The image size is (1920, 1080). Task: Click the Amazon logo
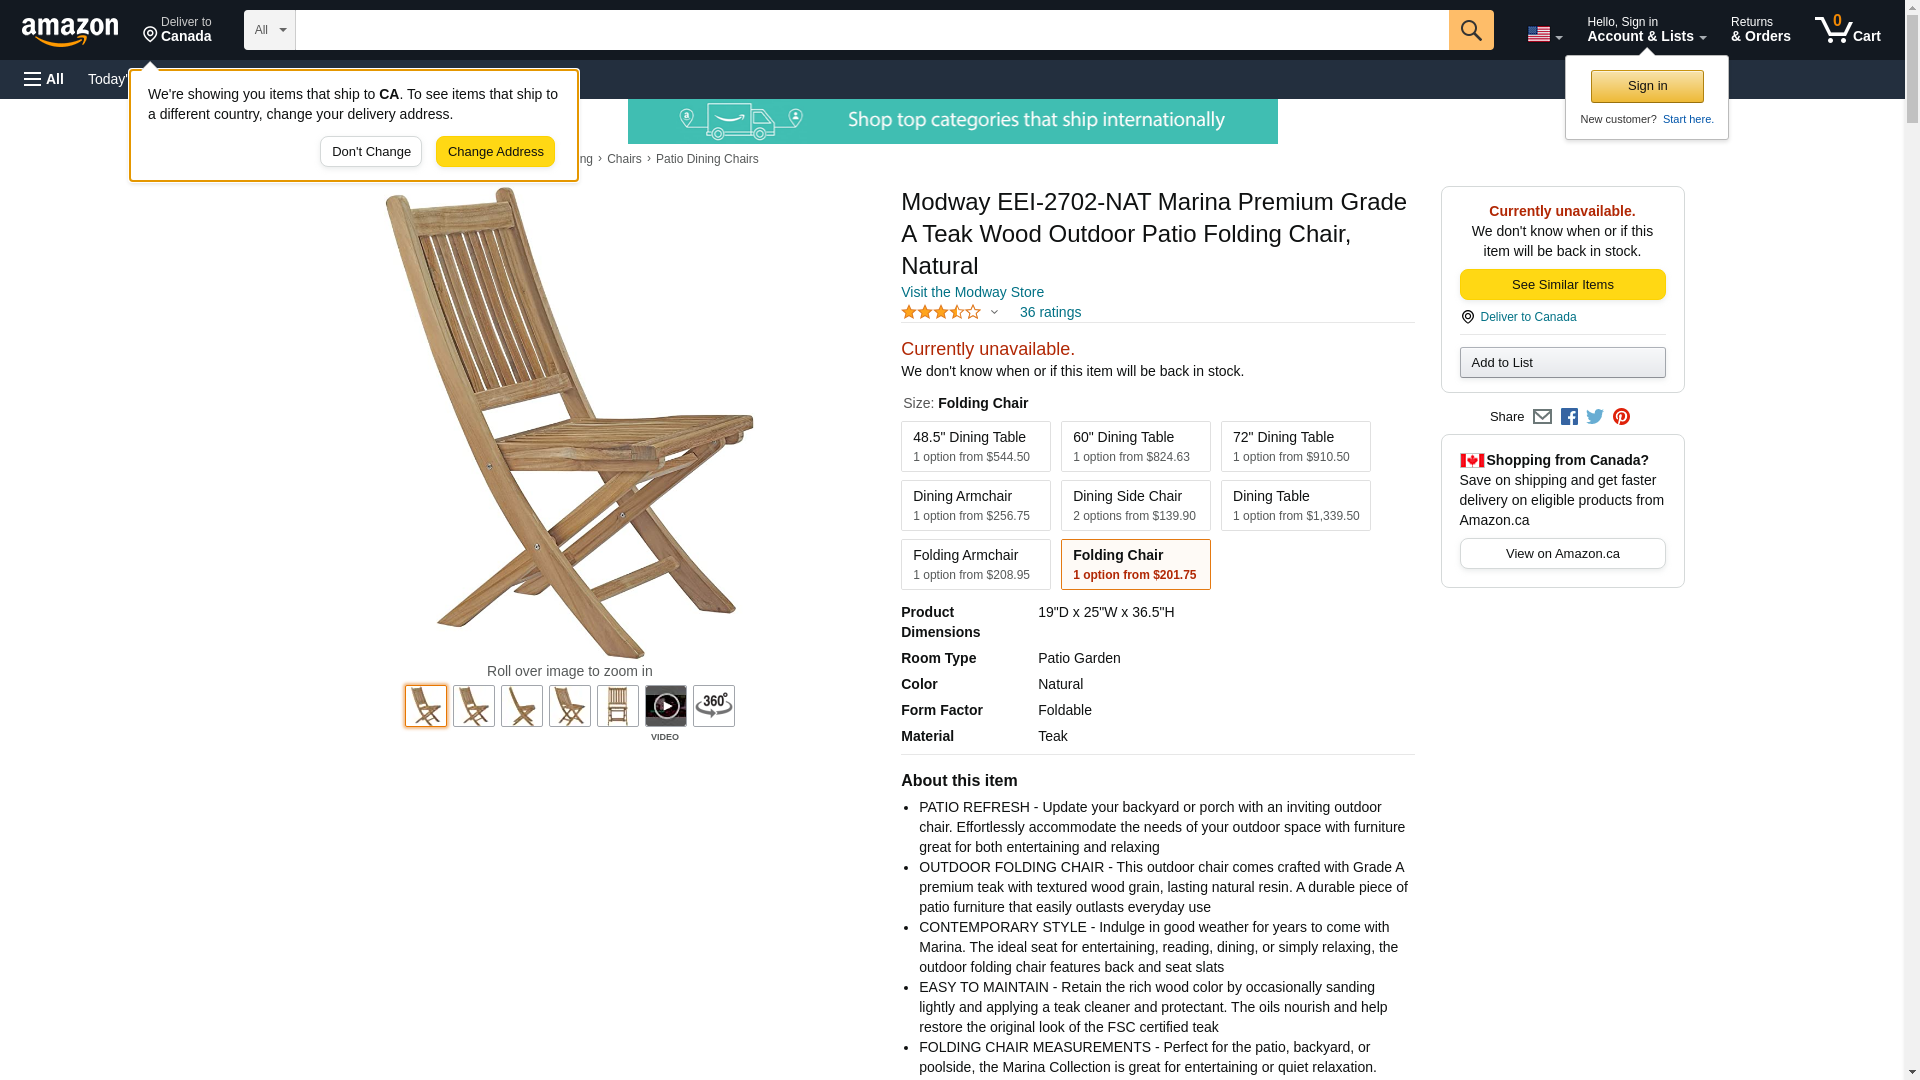70,31
